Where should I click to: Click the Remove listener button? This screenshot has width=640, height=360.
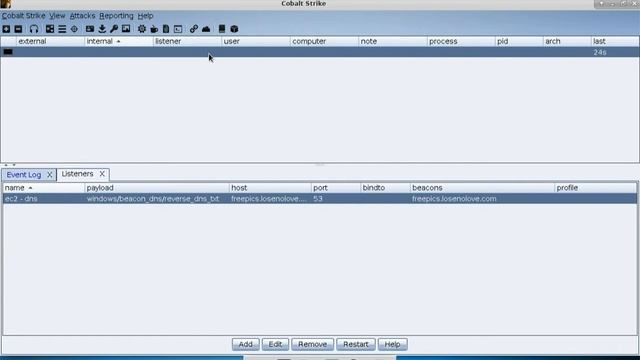(312, 344)
